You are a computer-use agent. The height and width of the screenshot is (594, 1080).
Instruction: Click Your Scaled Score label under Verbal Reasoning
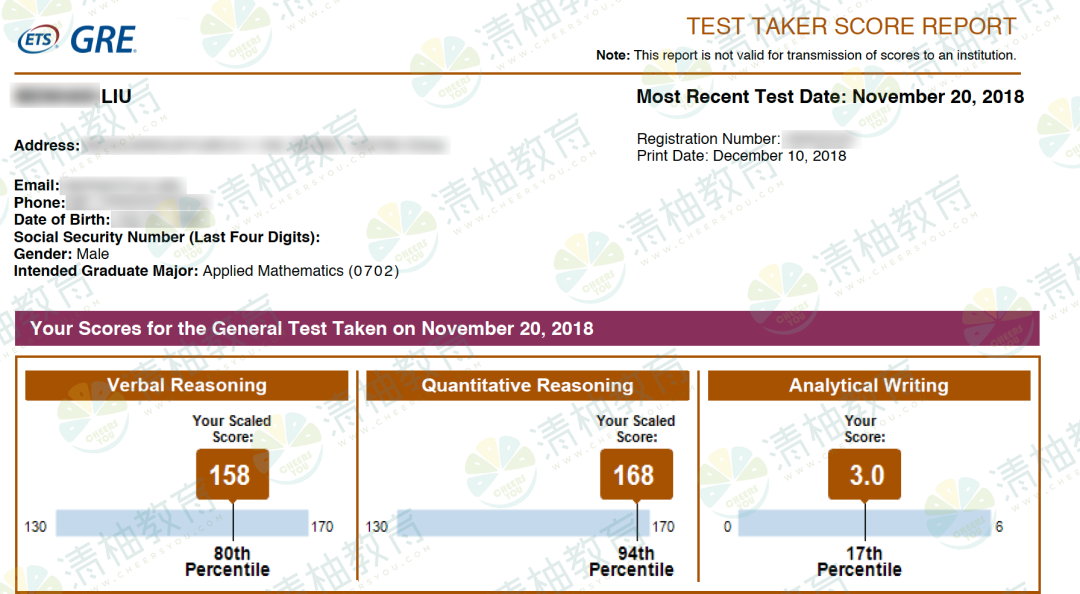click(x=232, y=429)
